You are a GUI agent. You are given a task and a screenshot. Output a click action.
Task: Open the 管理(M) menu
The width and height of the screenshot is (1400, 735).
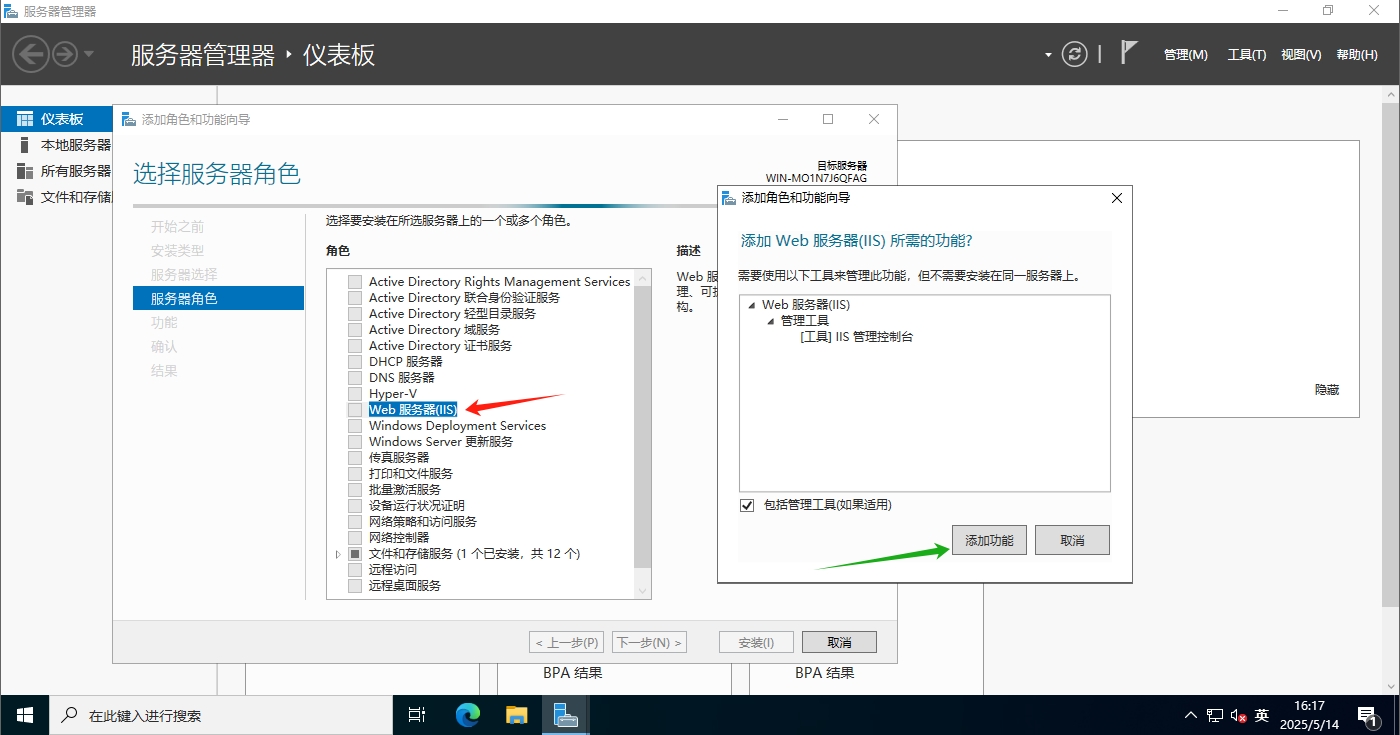[x=1186, y=55]
